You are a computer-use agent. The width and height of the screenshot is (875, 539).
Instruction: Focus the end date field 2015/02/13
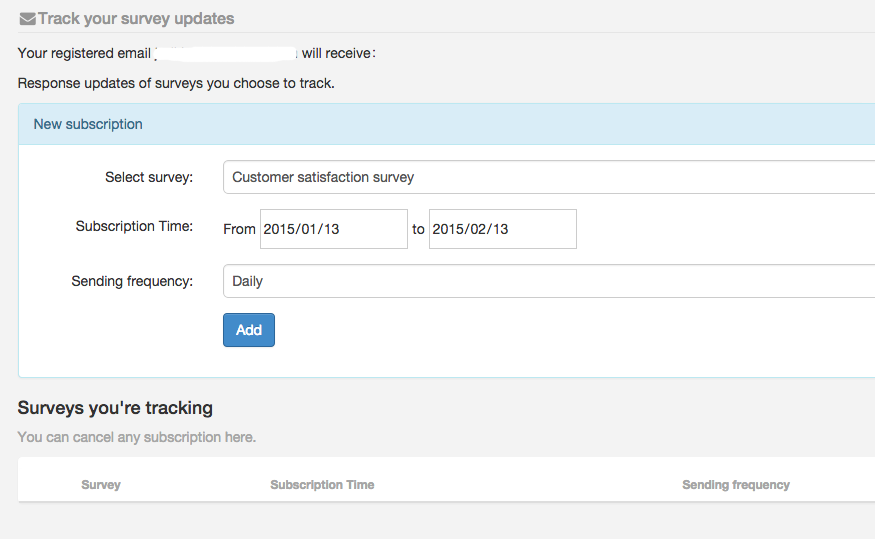[502, 229]
